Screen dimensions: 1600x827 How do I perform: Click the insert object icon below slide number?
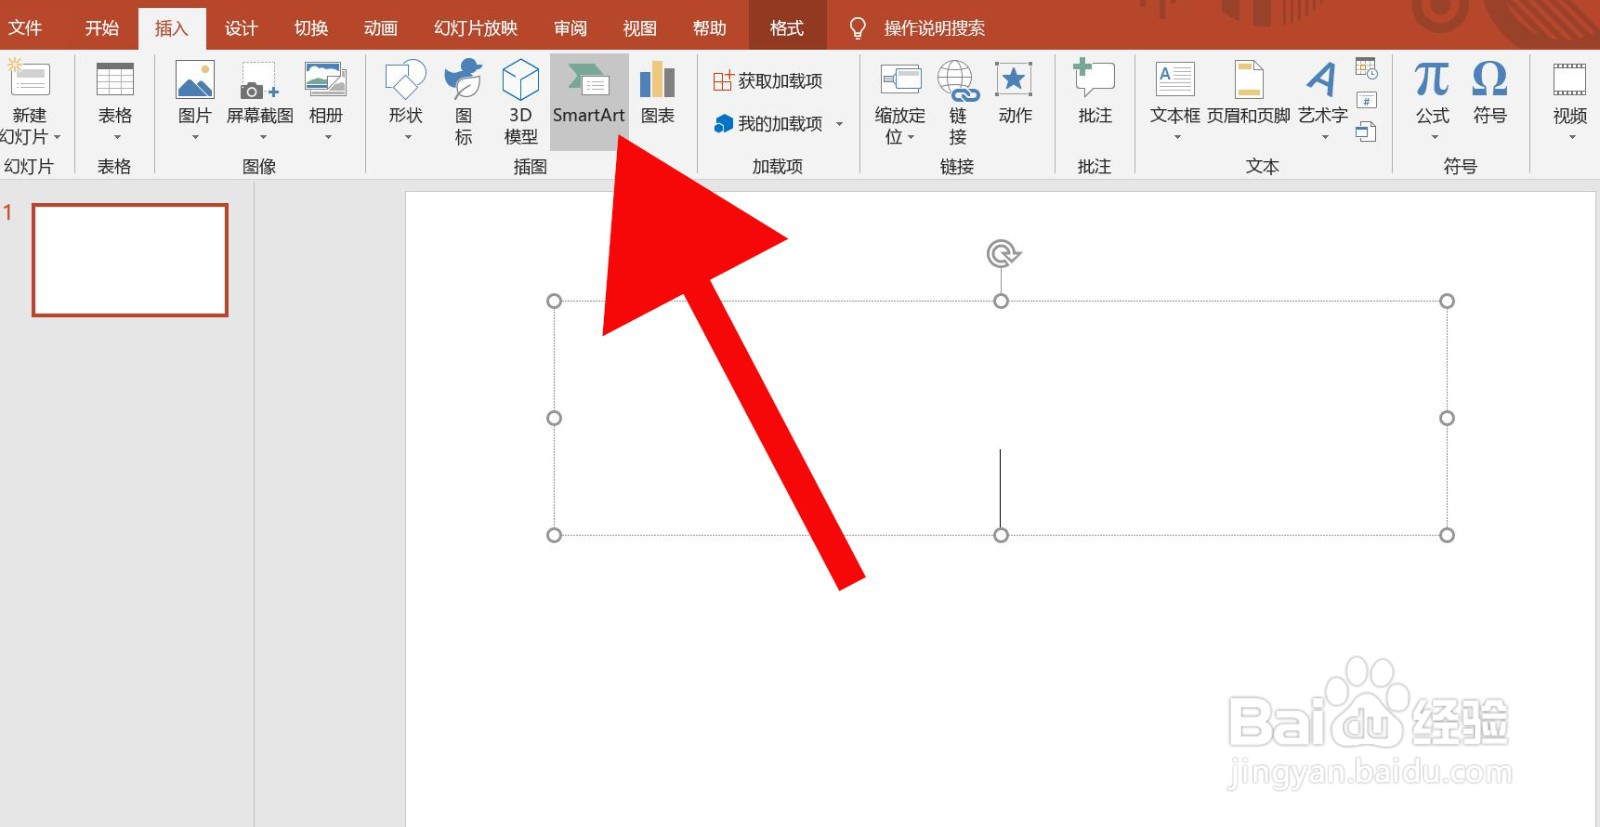pos(1366,132)
